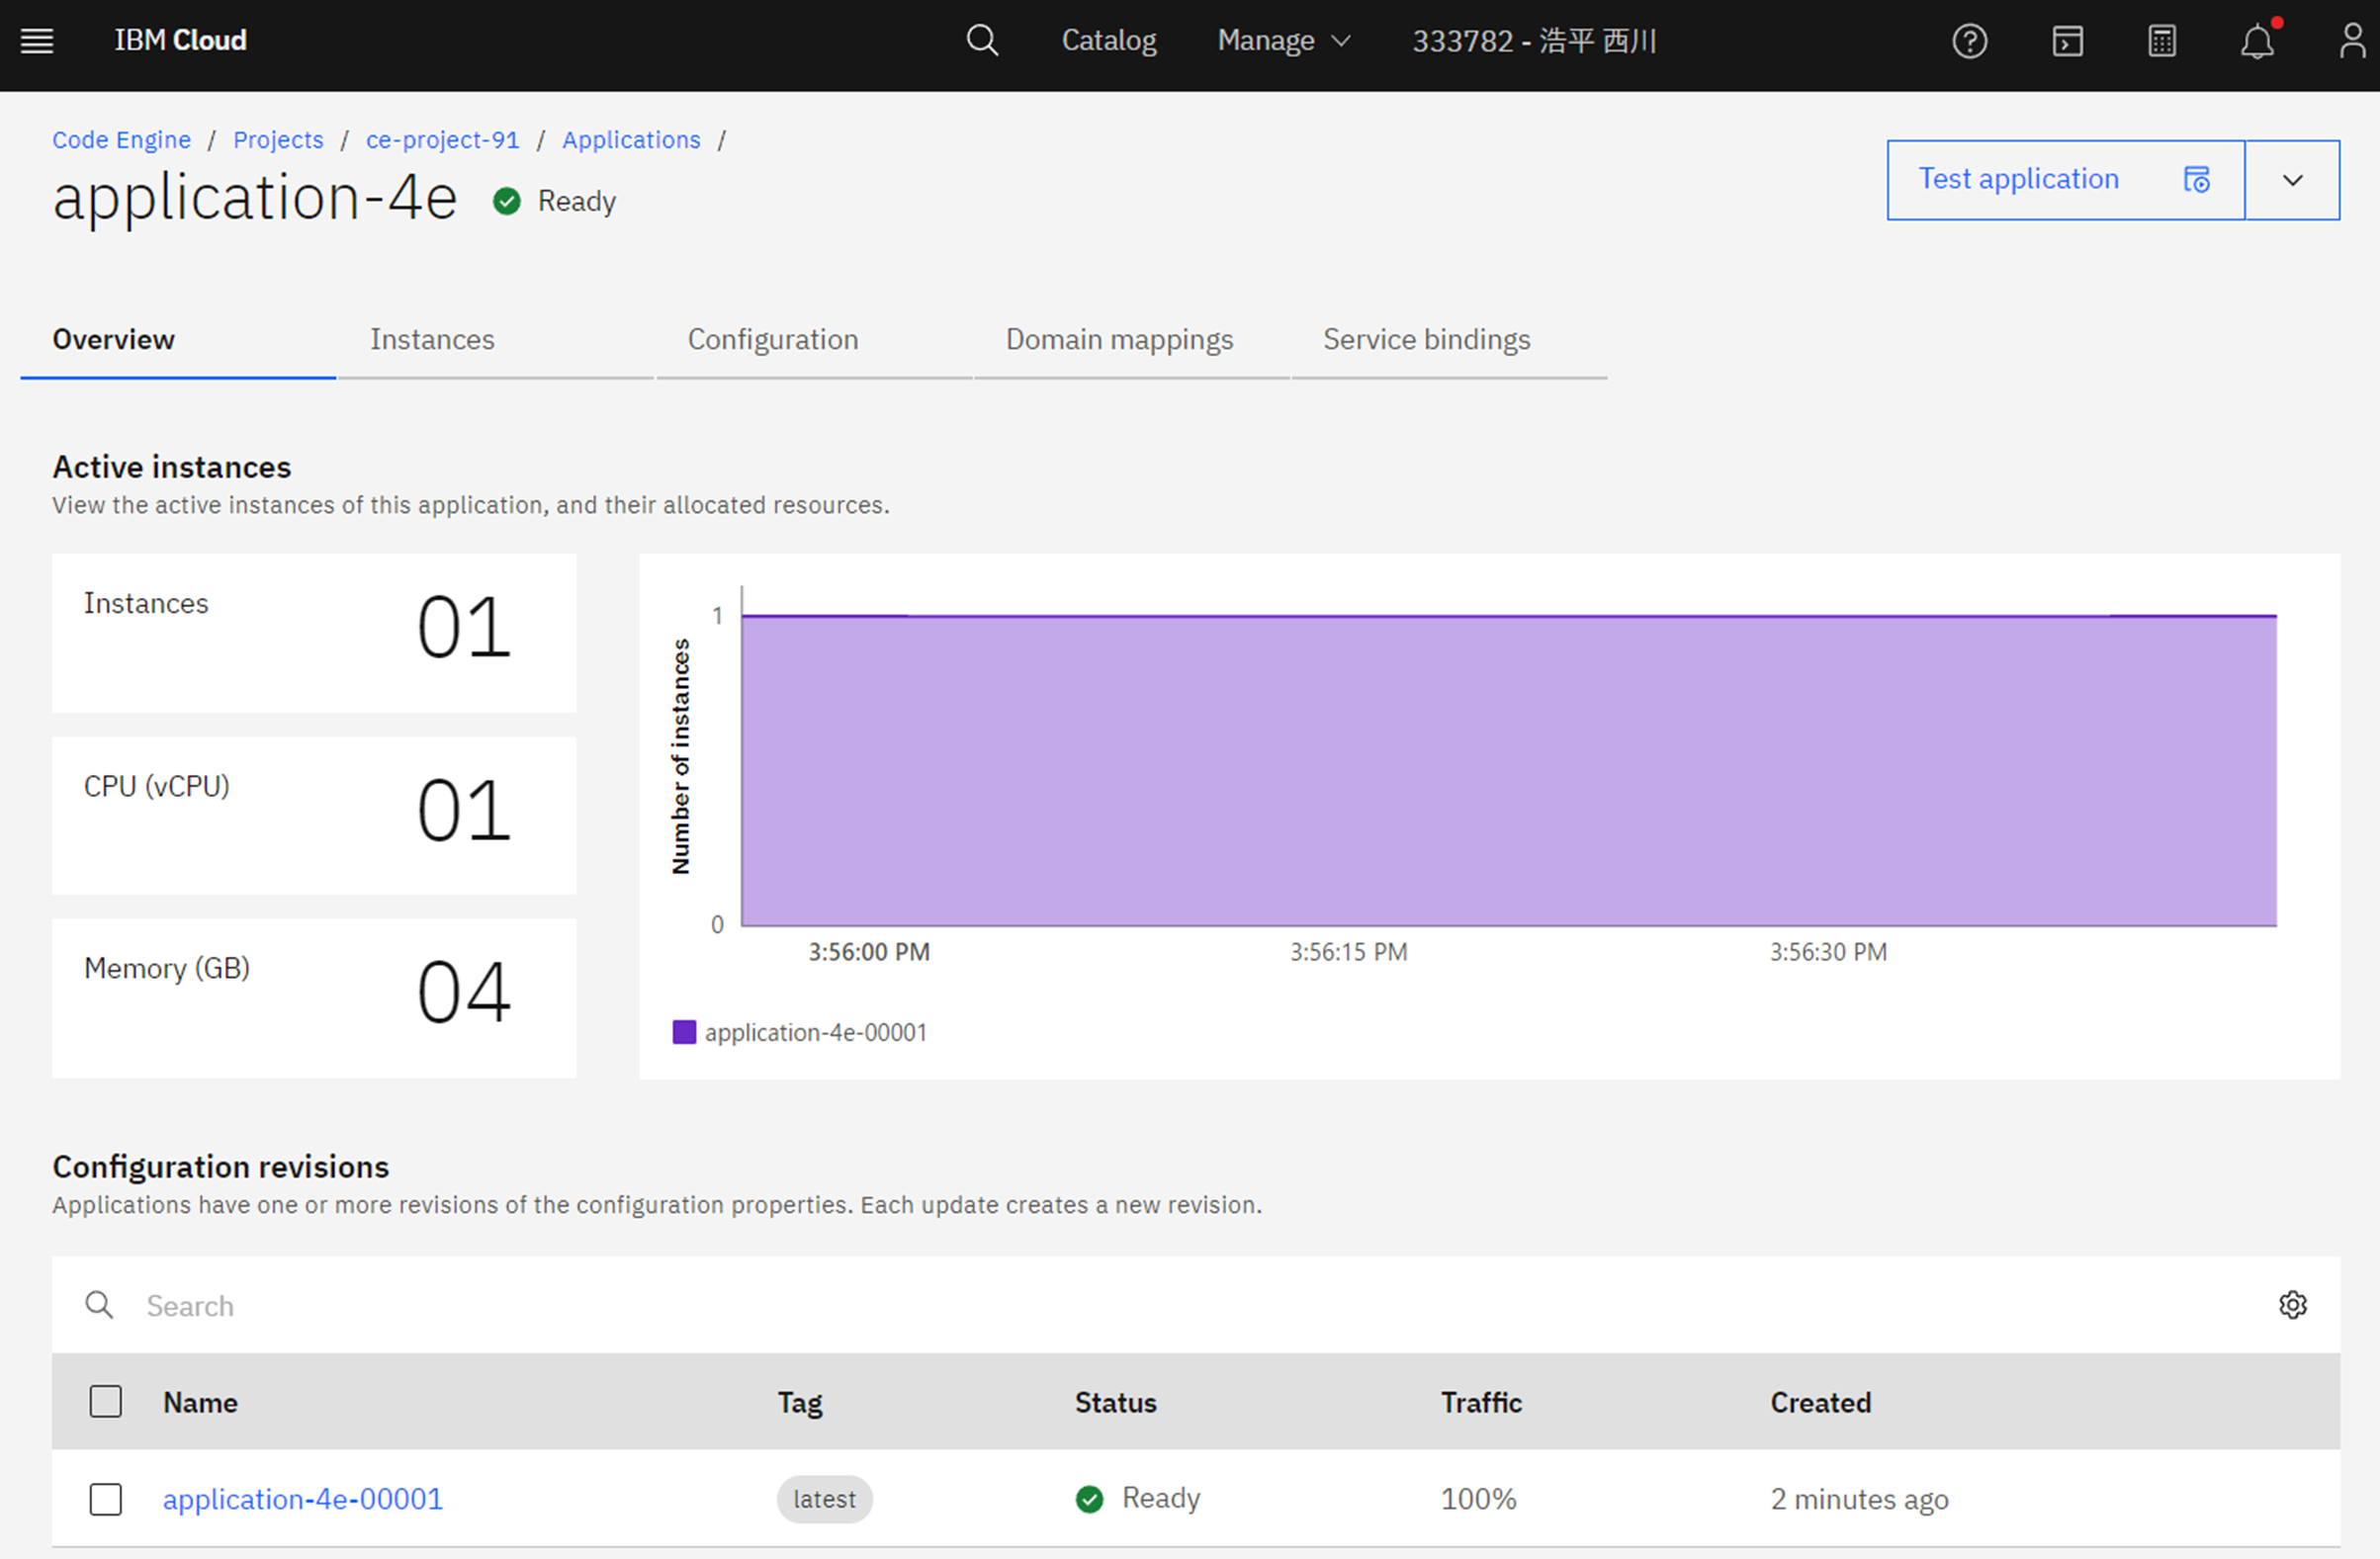Open revisions table settings gear

[2292, 1304]
